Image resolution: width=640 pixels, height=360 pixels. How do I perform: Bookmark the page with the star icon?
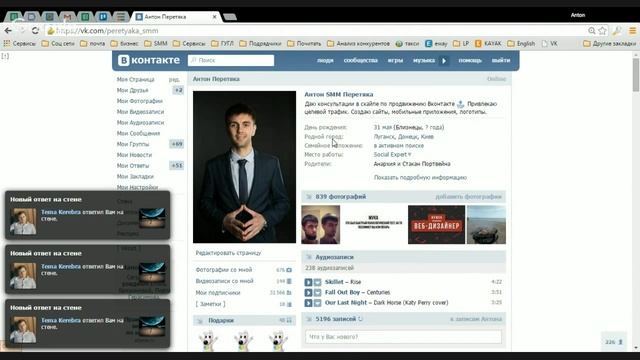tap(602, 31)
